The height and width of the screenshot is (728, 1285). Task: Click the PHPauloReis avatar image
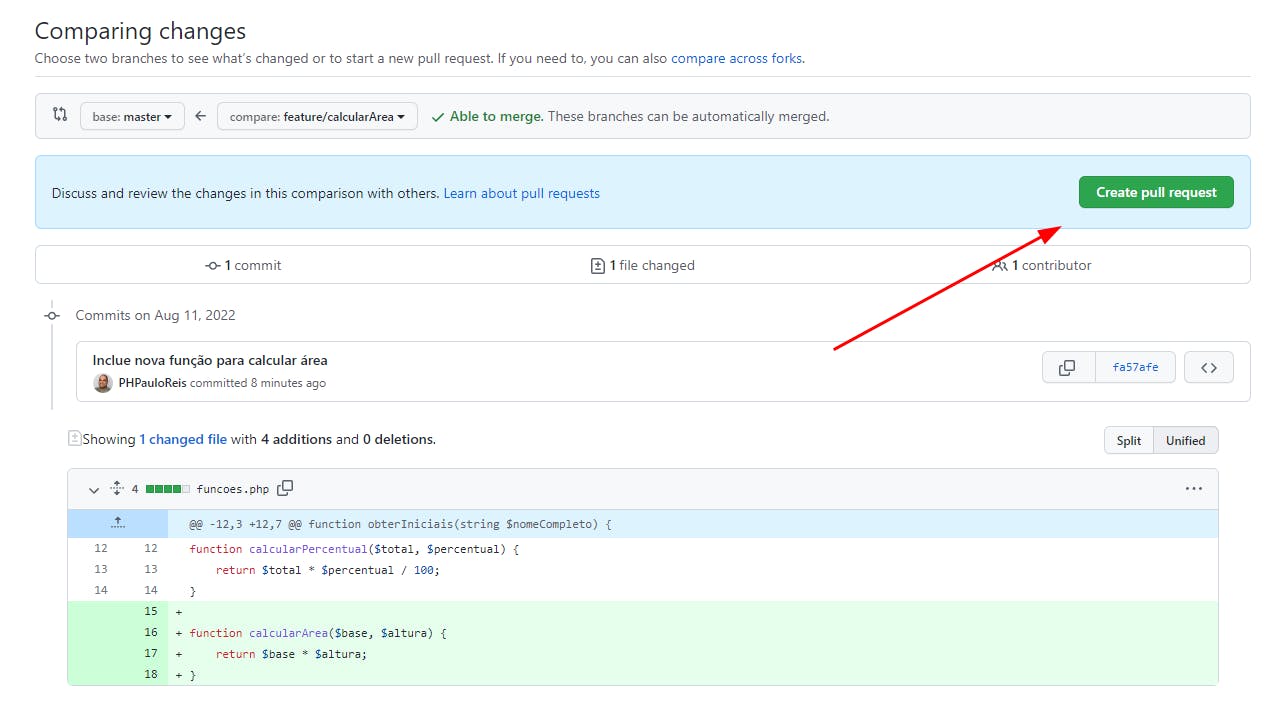pyautogui.click(x=103, y=383)
